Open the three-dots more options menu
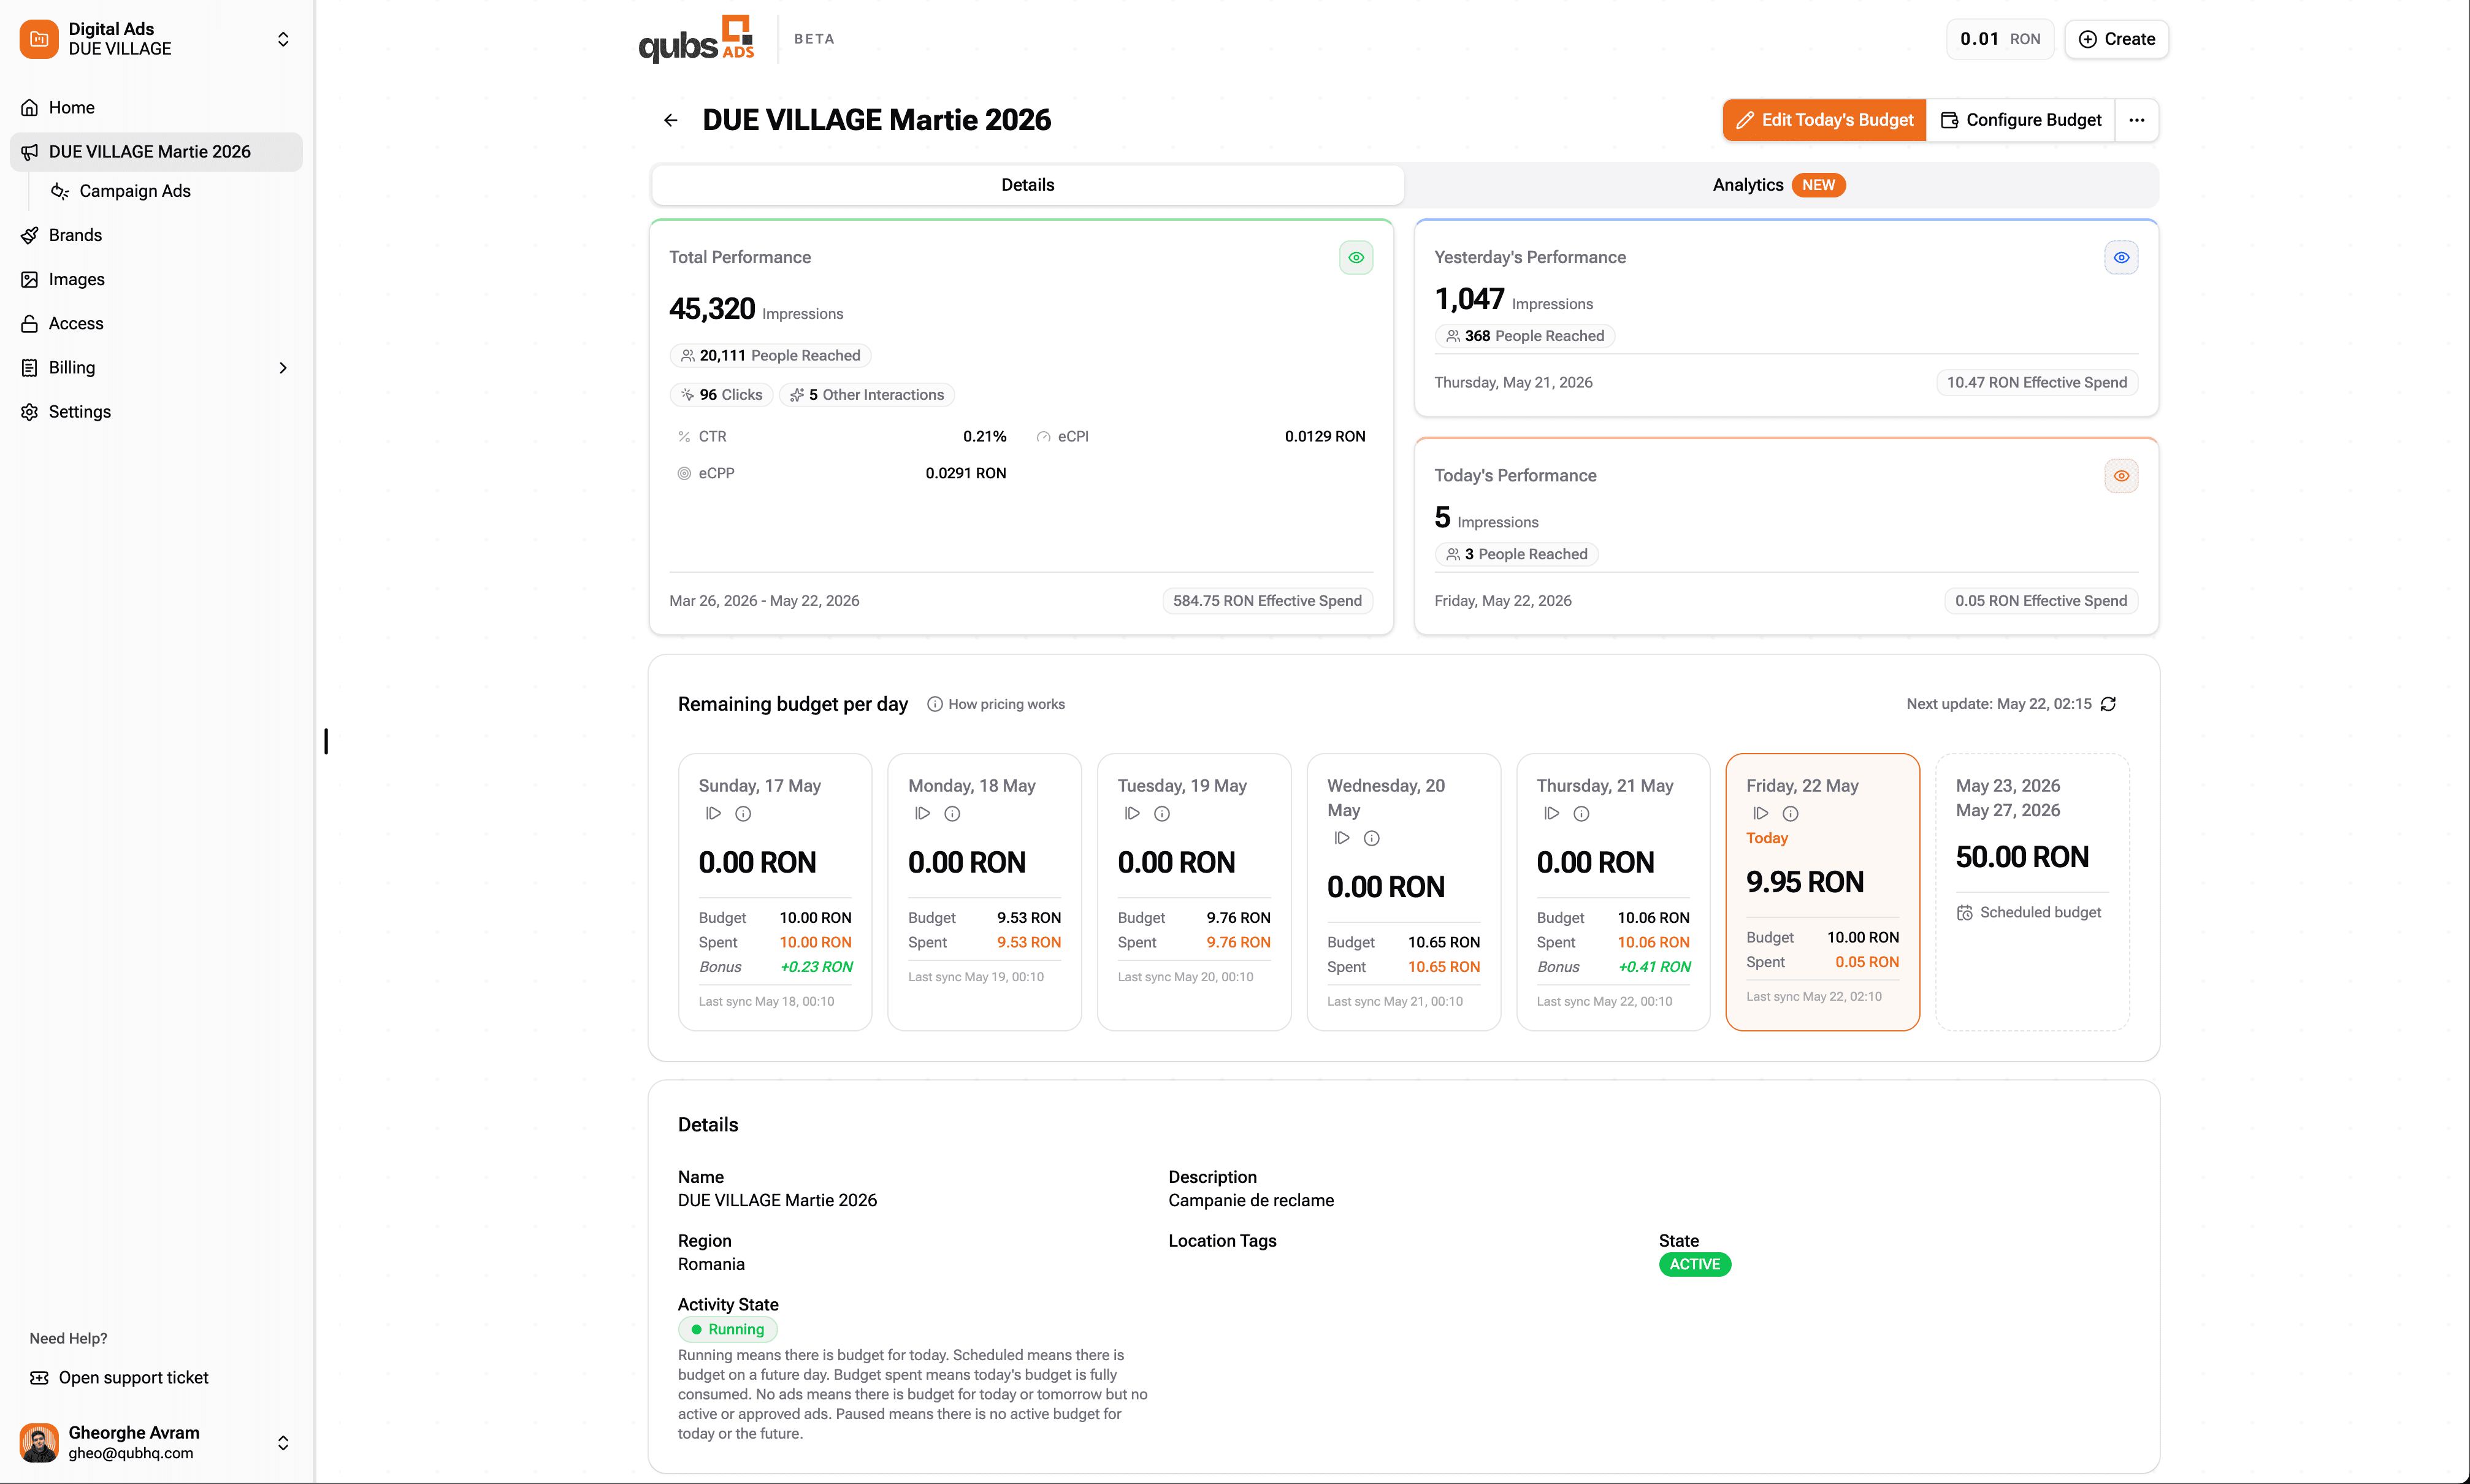Viewport: 2470px width, 1484px height. pos(2136,120)
